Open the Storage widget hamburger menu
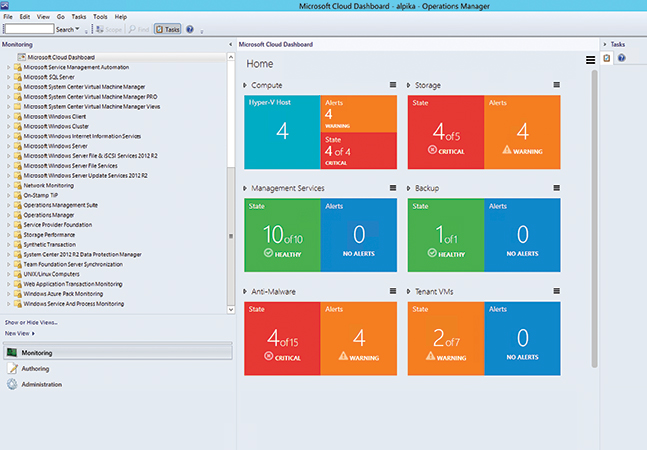The image size is (647, 450). (x=557, y=85)
